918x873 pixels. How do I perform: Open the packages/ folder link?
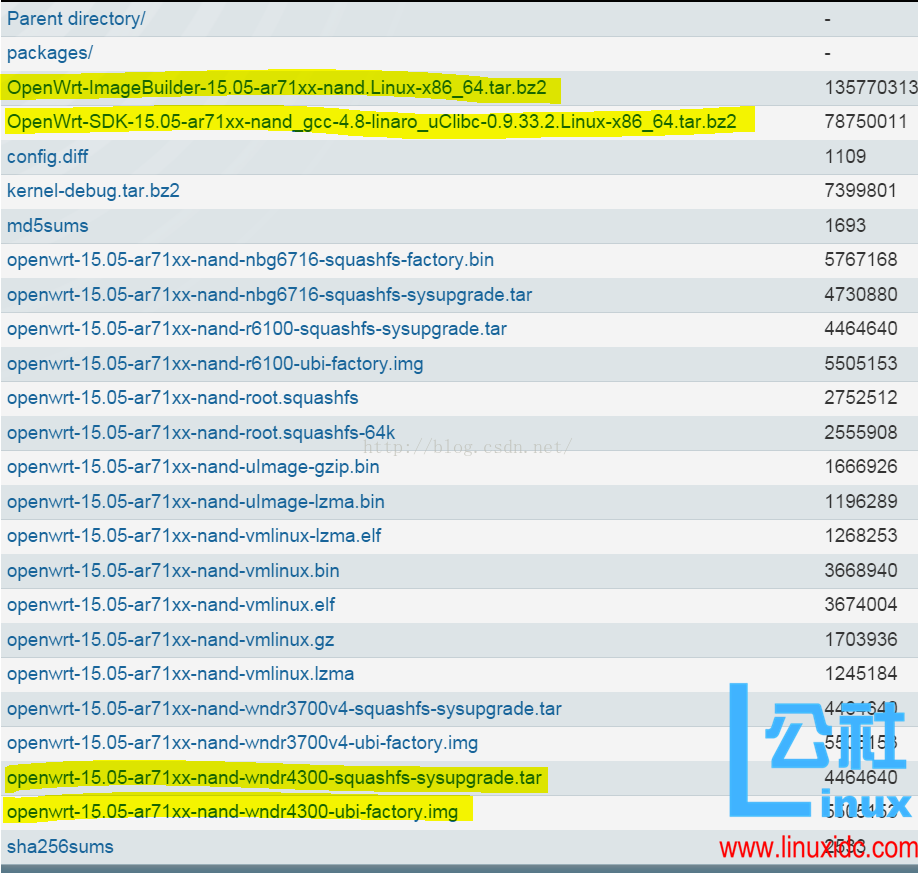click(x=50, y=53)
